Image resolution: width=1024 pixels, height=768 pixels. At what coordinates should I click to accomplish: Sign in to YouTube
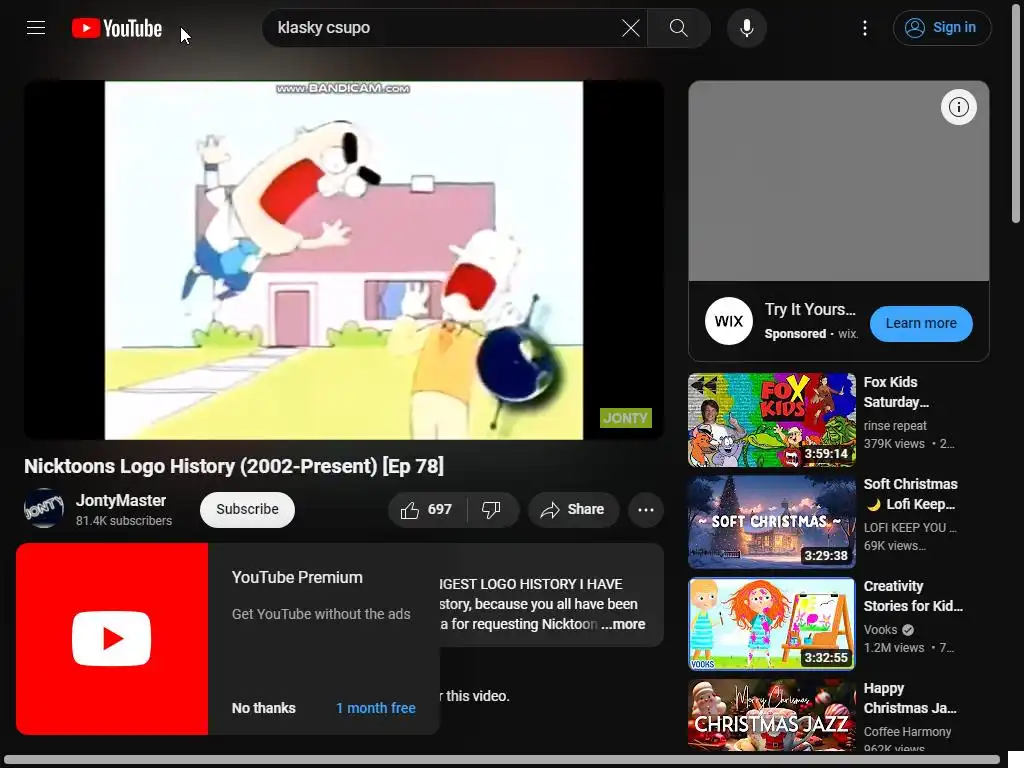(x=942, y=28)
